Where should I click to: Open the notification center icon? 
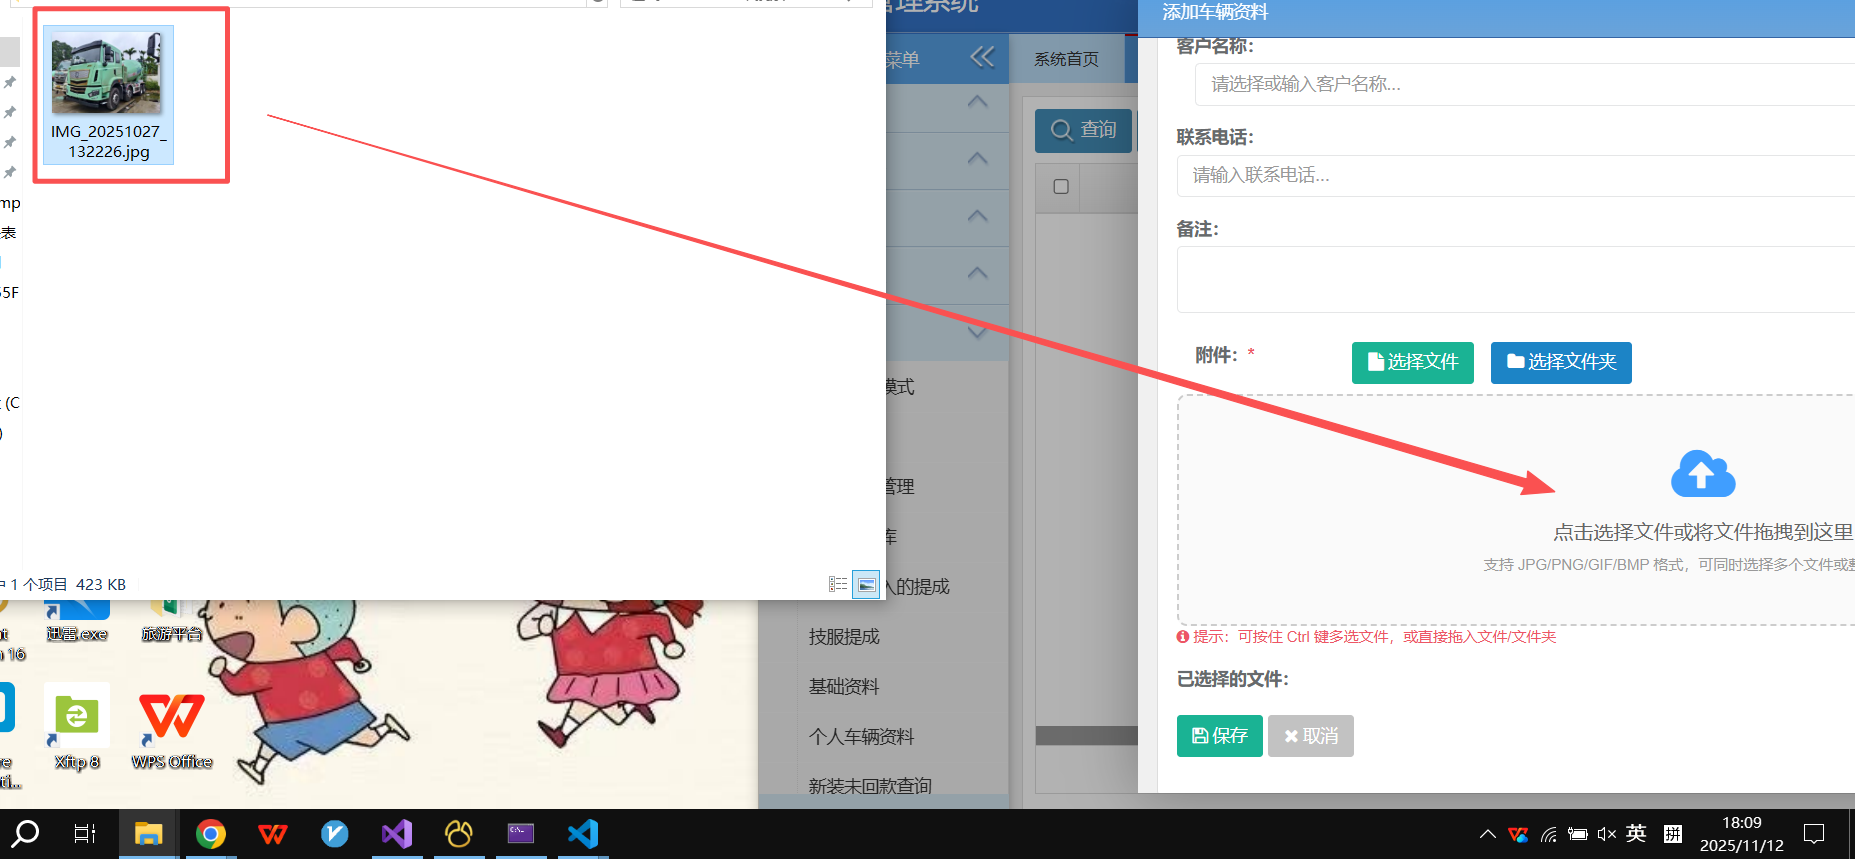pos(1814,834)
